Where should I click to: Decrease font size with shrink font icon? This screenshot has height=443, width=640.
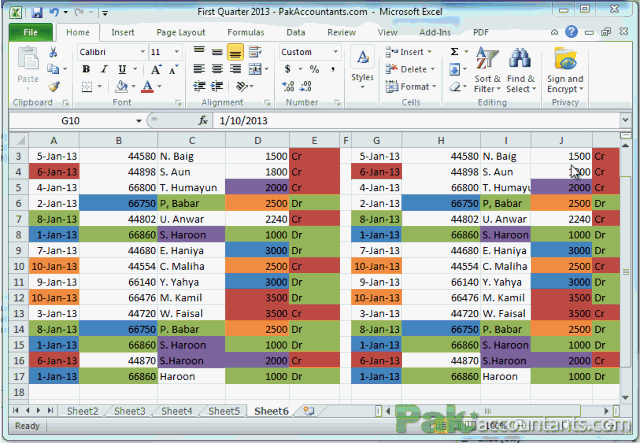coord(173,69)
